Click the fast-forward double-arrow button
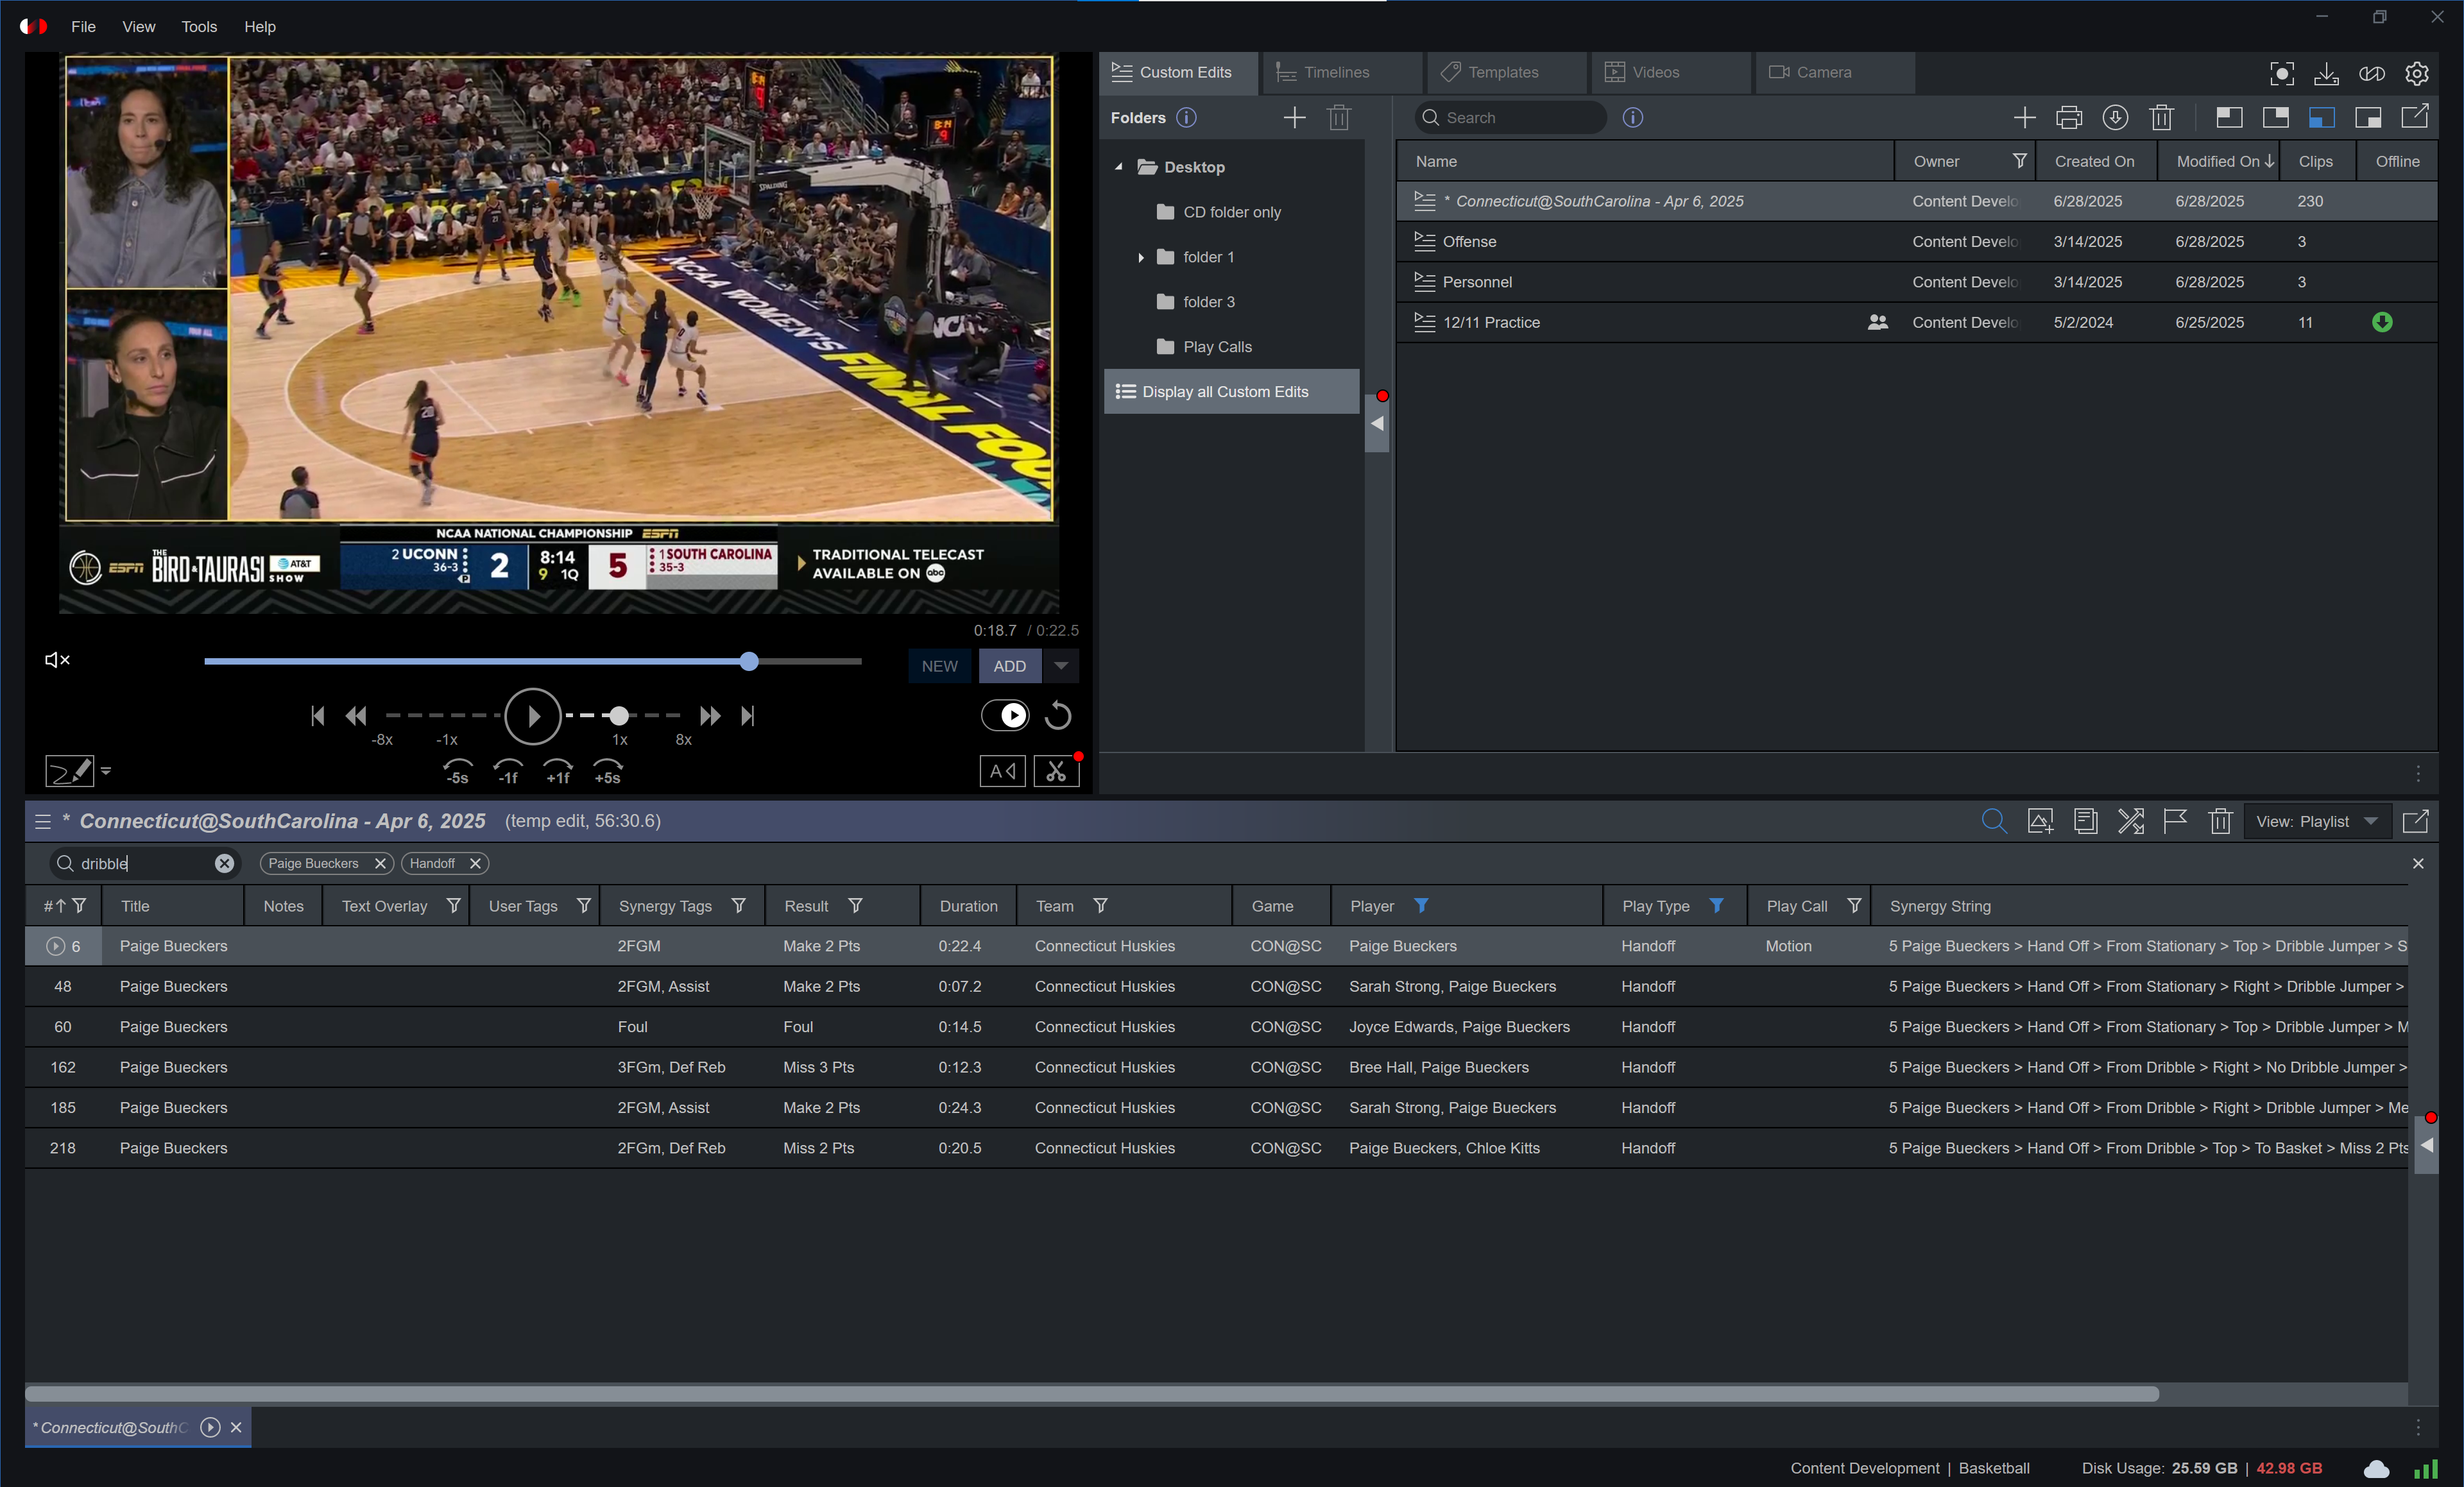The height and width of the screenshot is (1487, 2464). coord(710,716)
